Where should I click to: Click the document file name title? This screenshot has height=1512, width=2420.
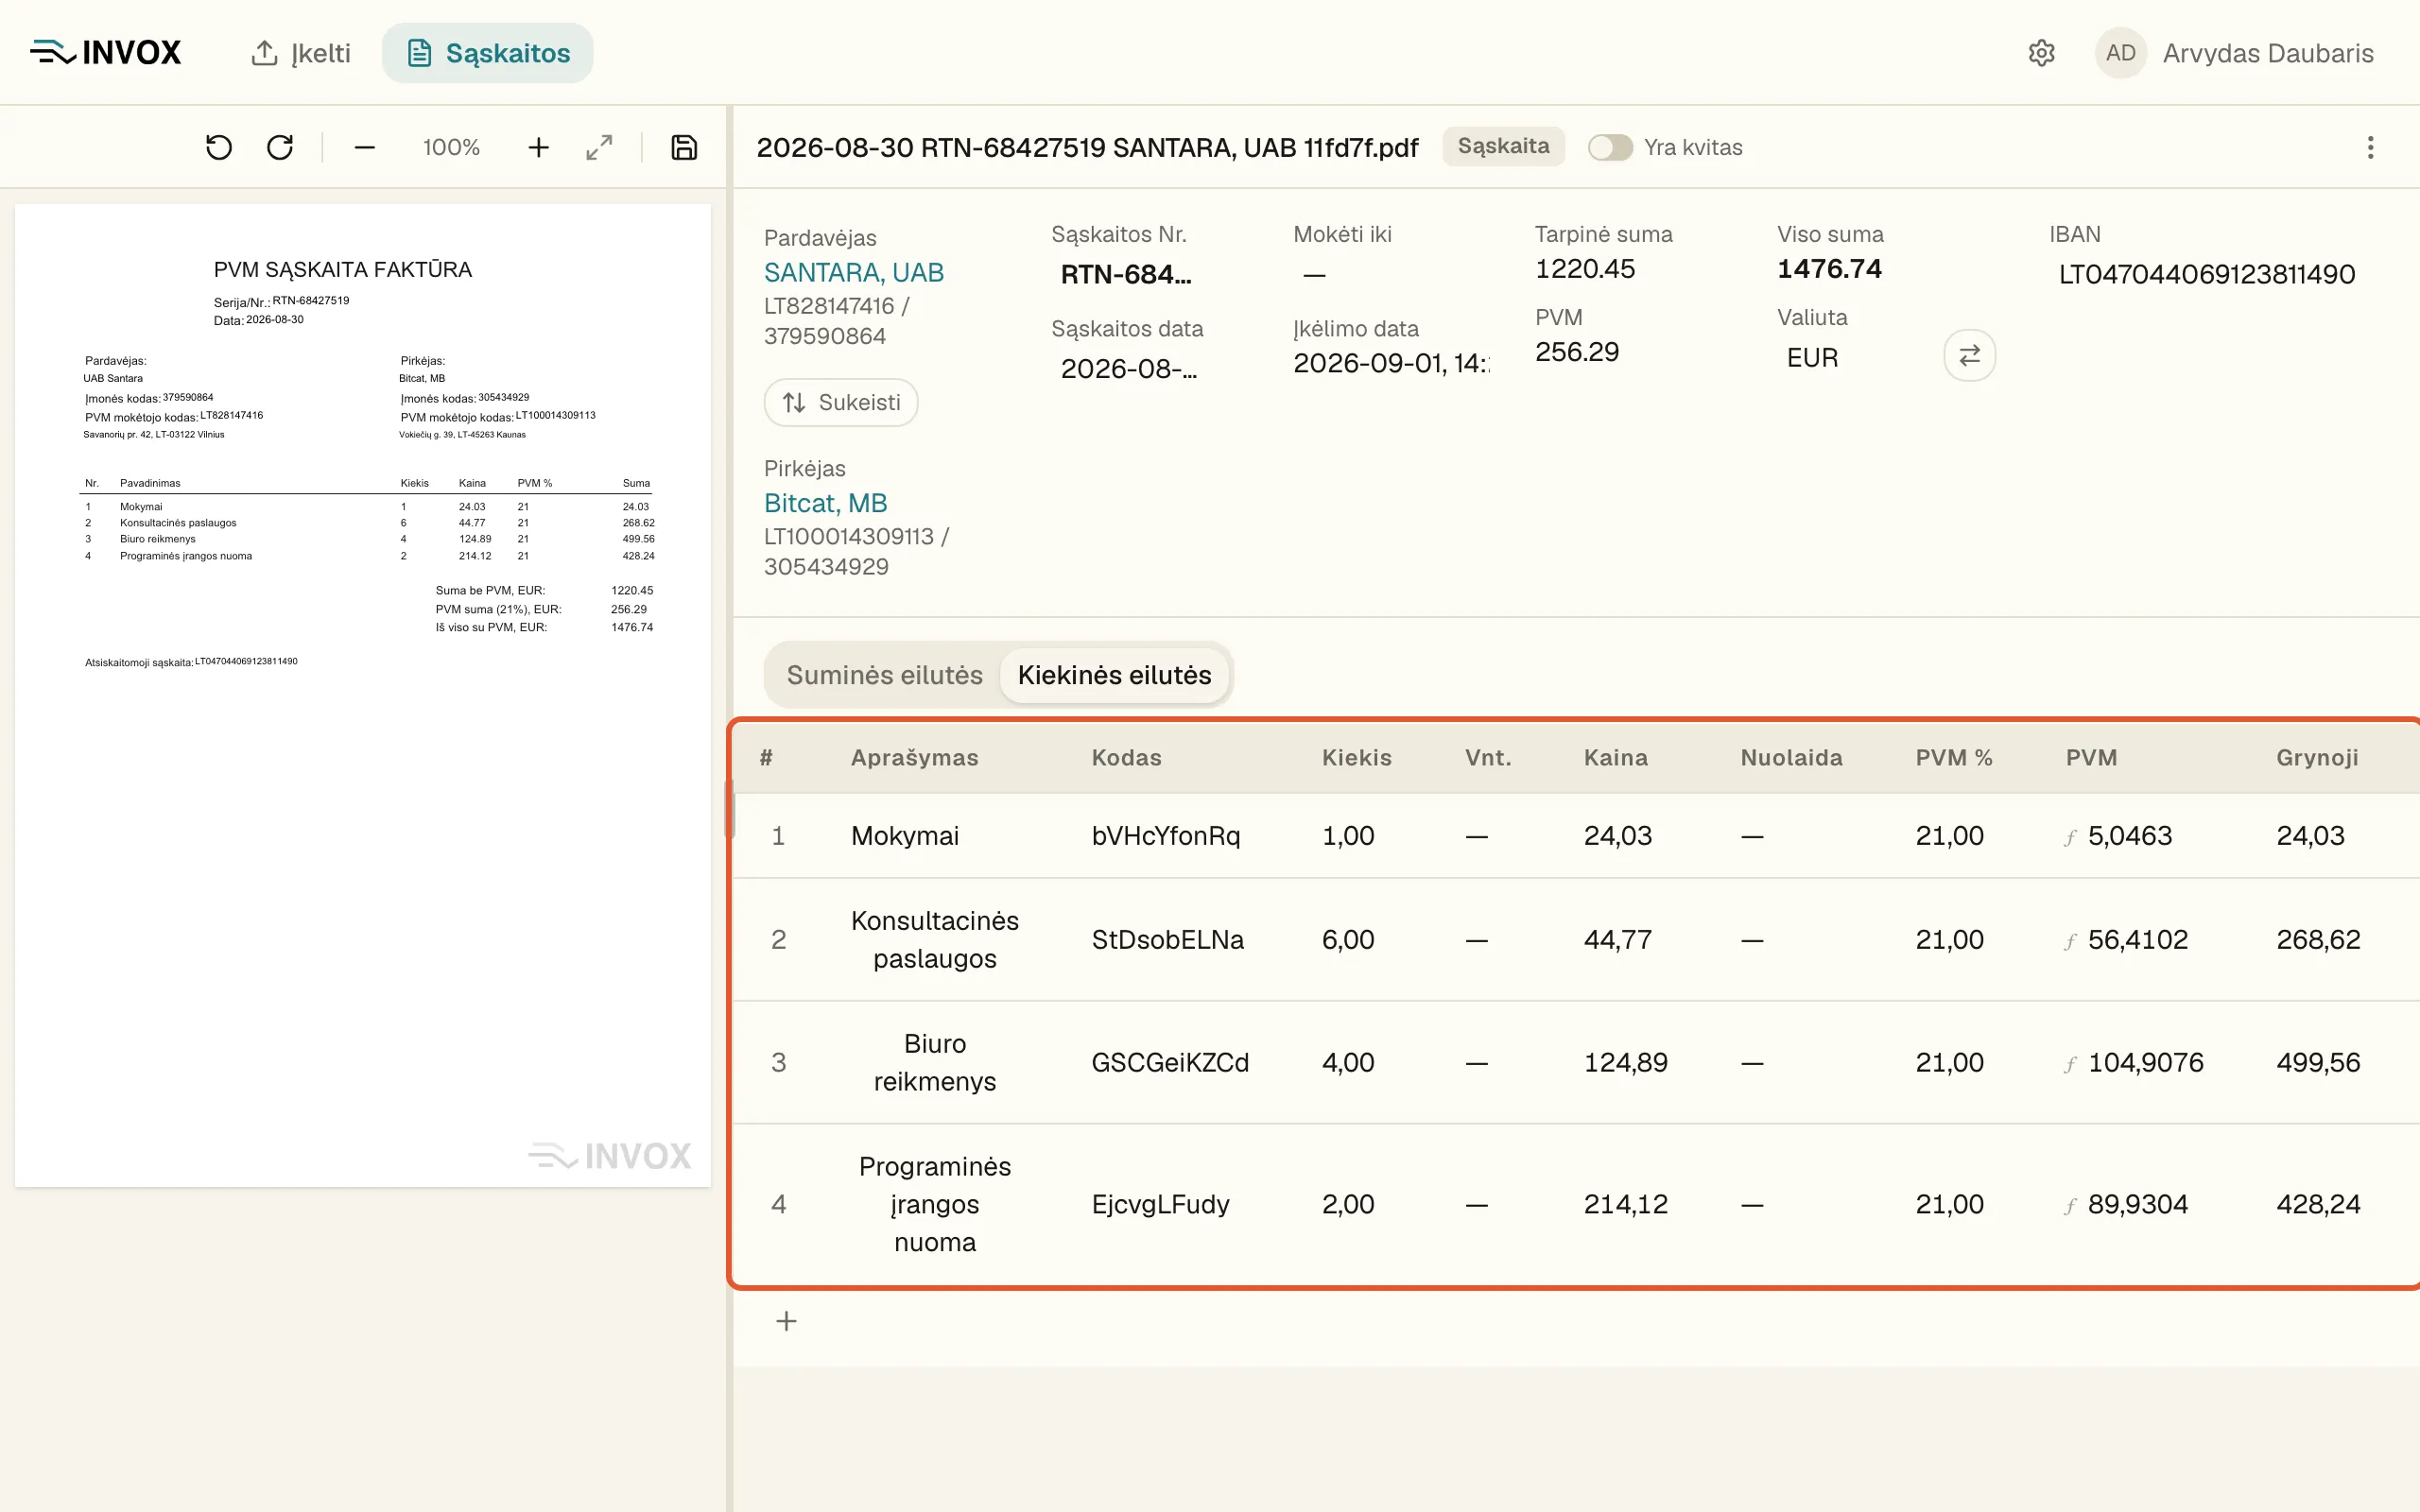point(1087,148)
